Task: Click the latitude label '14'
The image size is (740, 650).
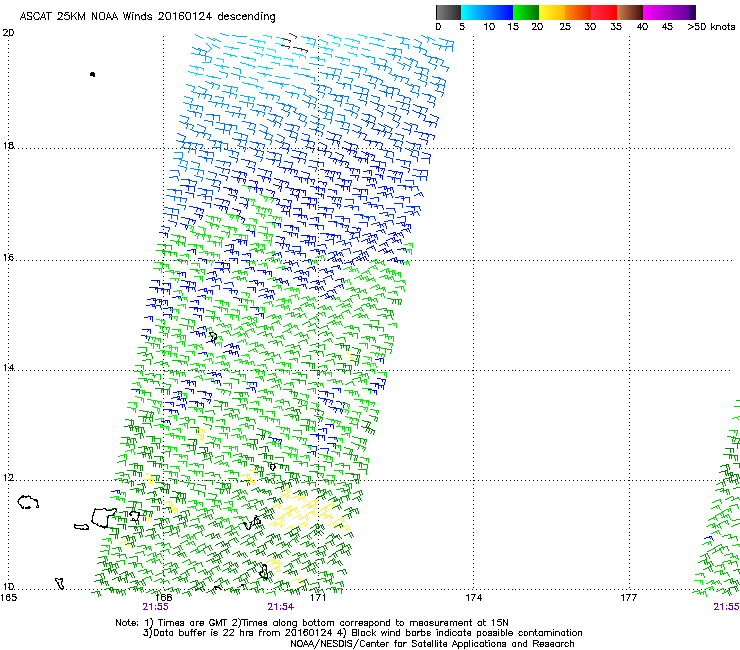Action: pos(8,368)
